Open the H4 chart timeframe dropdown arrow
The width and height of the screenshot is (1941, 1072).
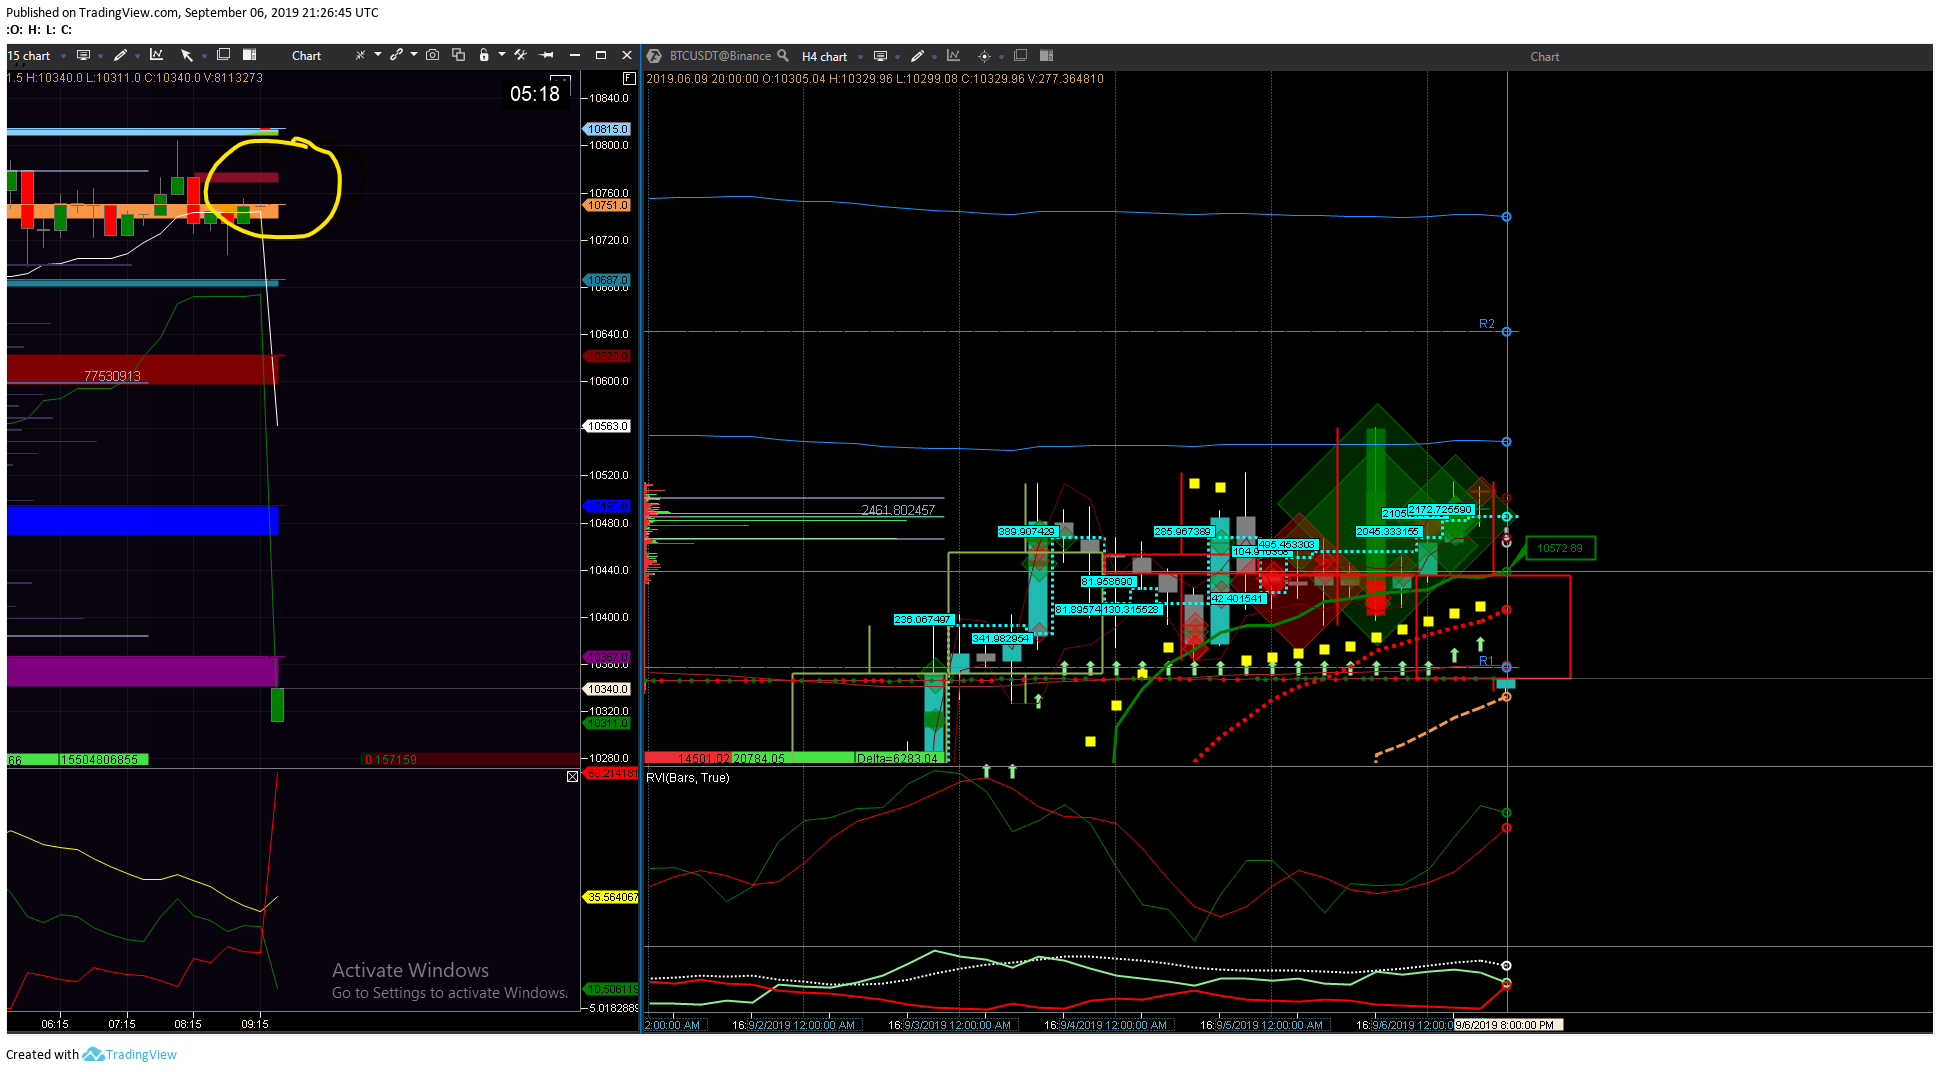click(x=861, y=57)
